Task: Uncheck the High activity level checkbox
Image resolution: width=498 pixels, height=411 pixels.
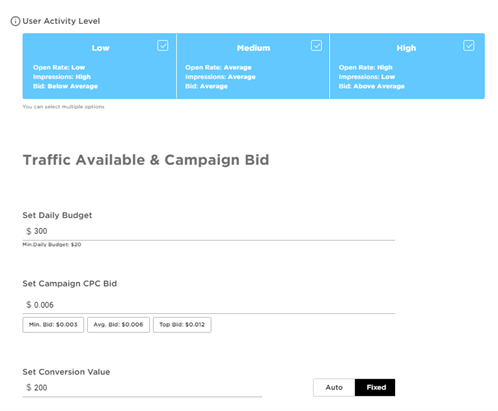Action: pyautogui.click(x=469, y=45)
